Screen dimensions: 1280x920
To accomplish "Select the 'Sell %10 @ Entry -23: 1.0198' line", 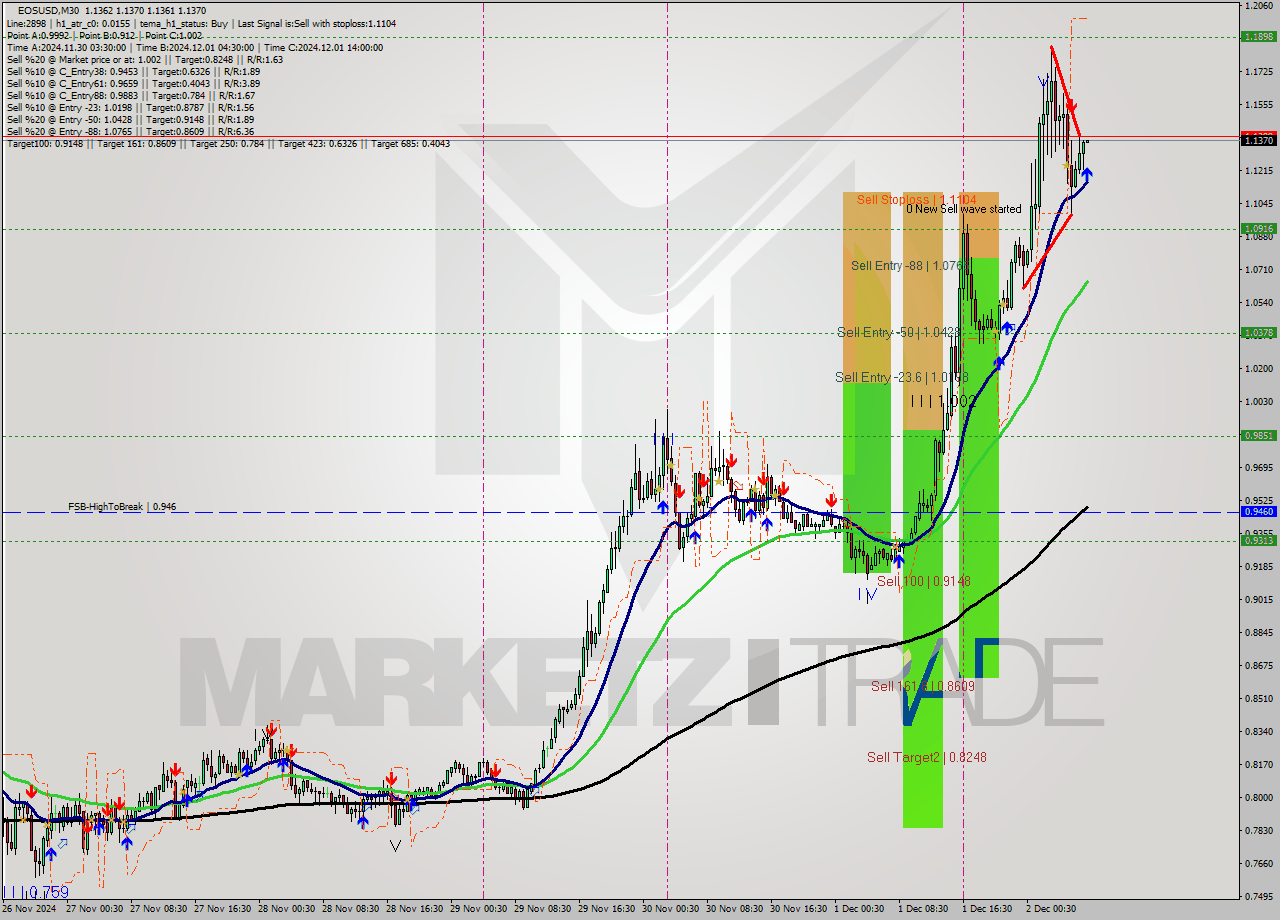I will (130, 107).
